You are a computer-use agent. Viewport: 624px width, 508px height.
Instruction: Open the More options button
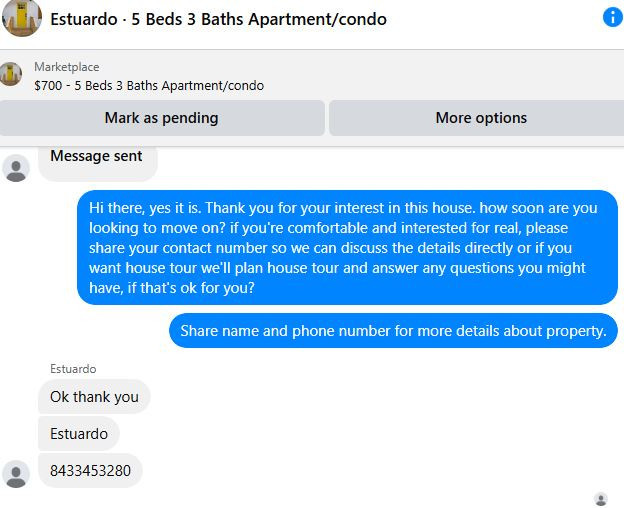click(x=477, y=118)
